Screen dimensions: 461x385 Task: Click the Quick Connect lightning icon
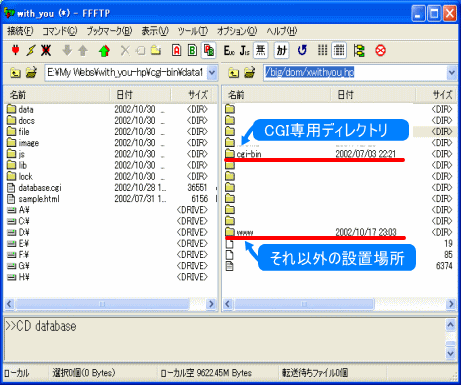31,51
